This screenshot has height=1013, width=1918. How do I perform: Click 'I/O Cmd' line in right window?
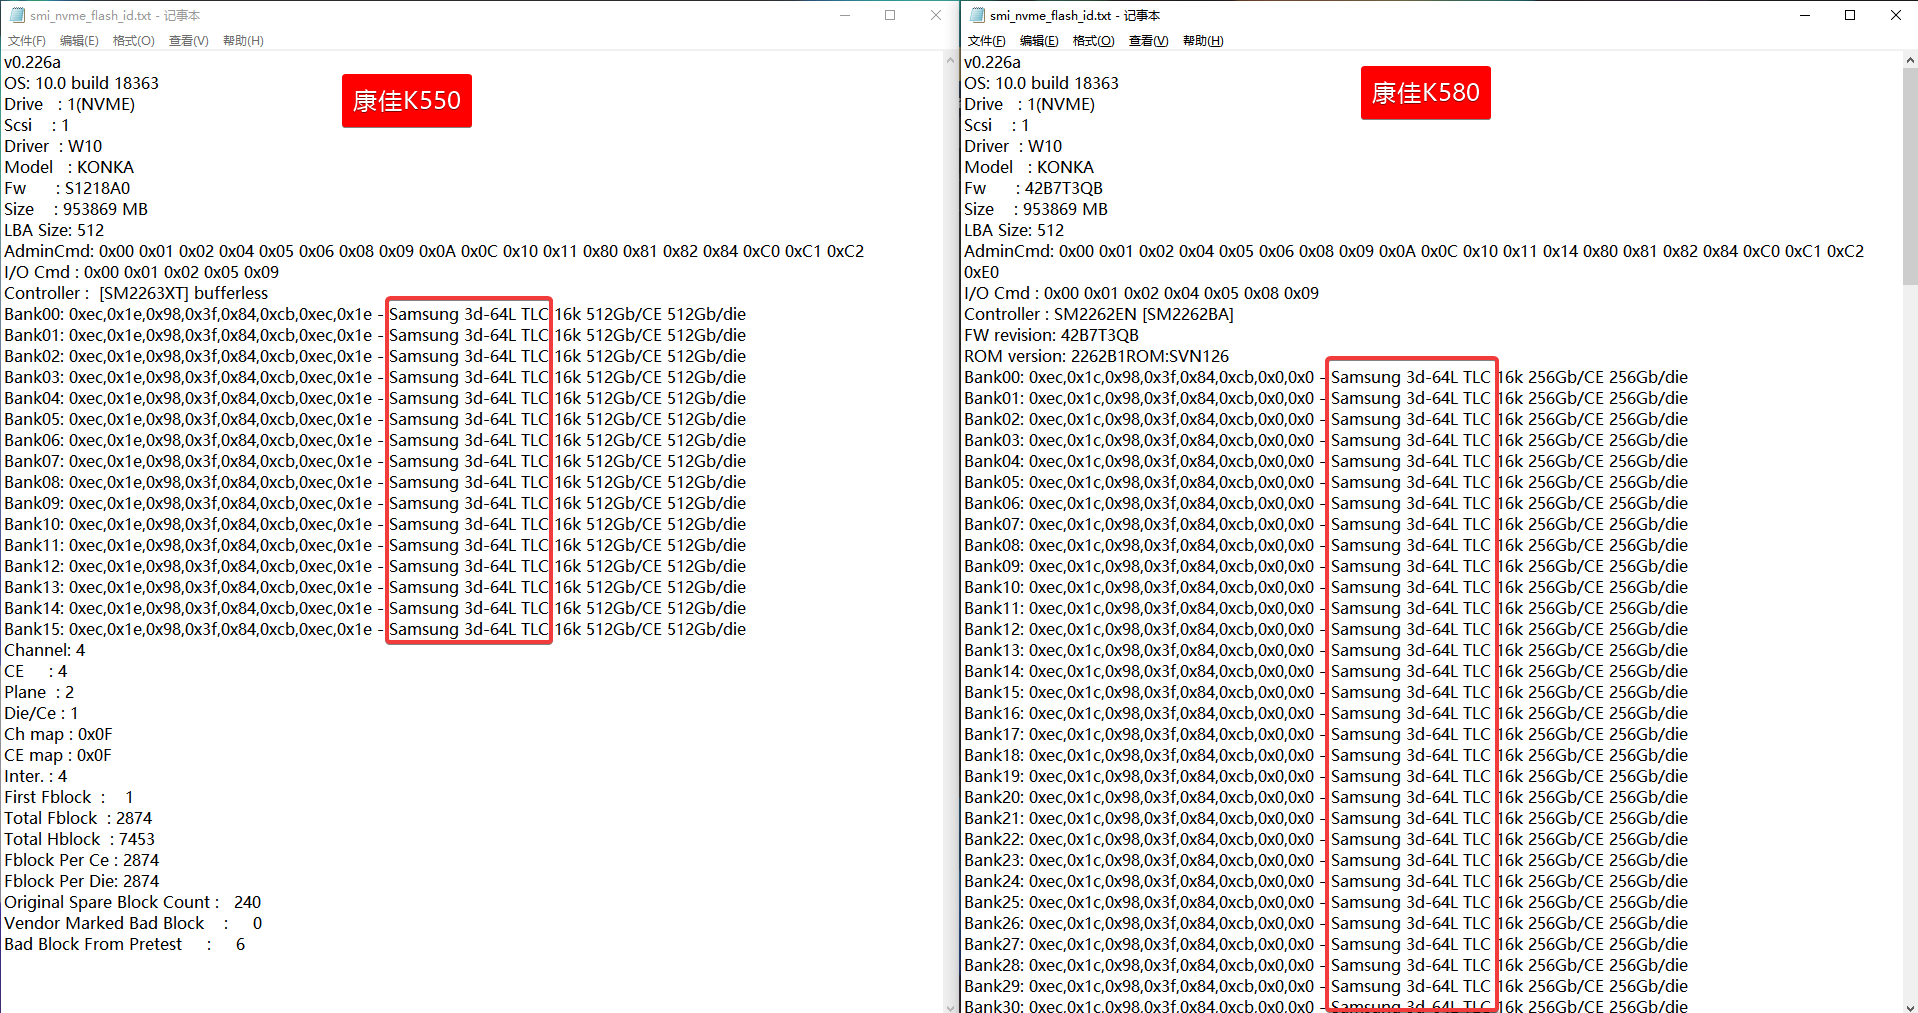(x=1142, y=293)
